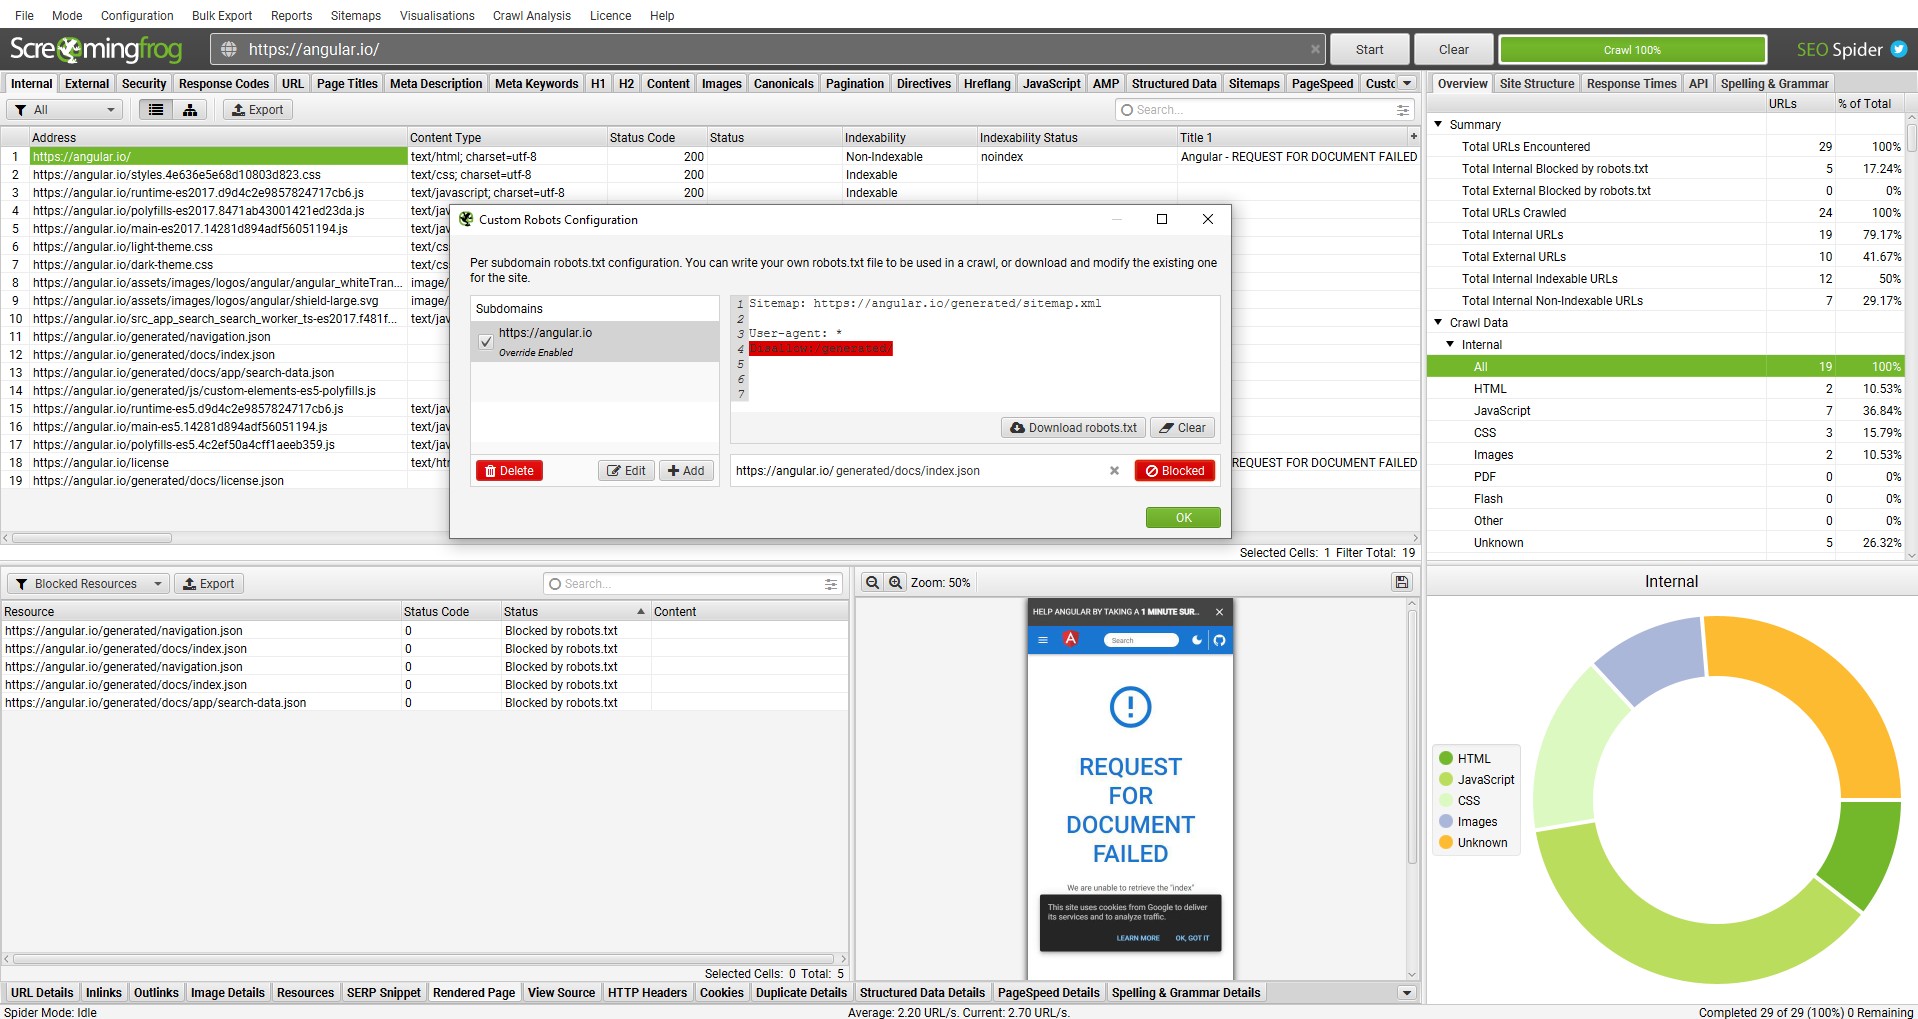Open the All filter dropdown

[x=64, y=110]
